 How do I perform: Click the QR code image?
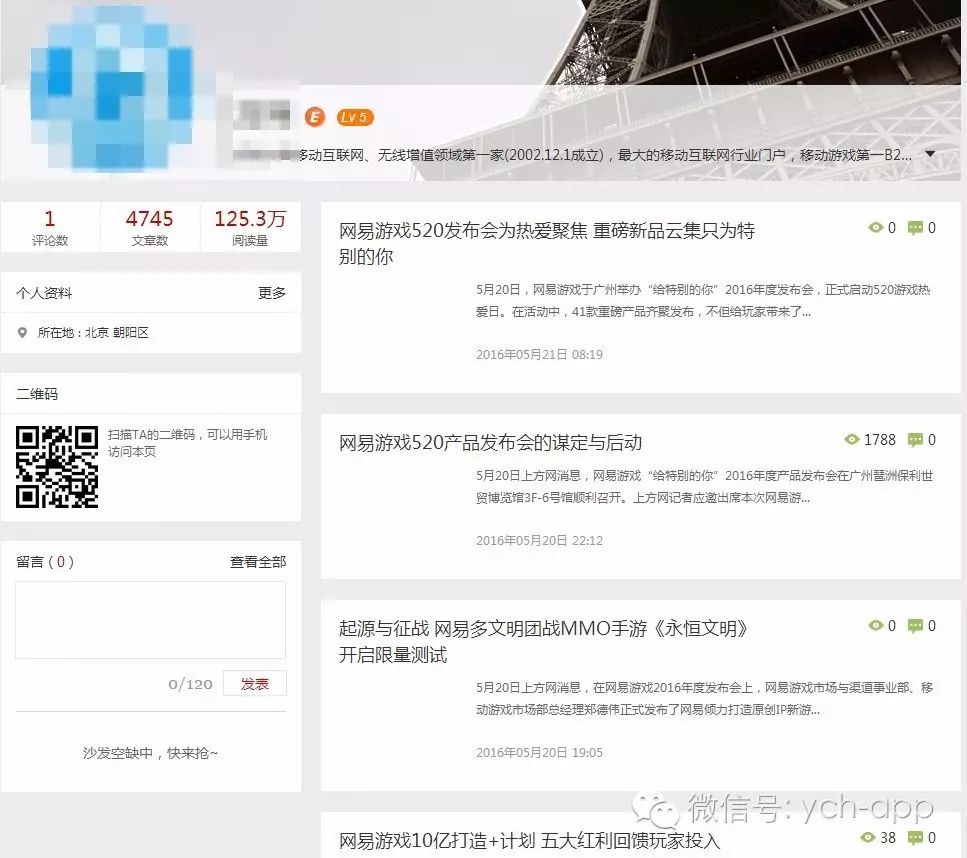[x=57, y=467]
